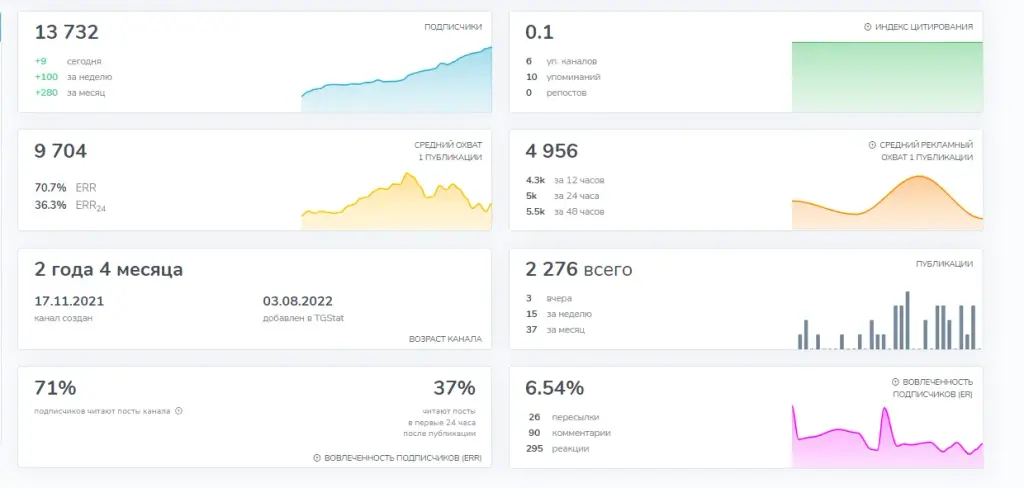This screenshot has height=488, width=1024.
Task: Click the '10 упоминаний' row
Action: click(563, 77)
